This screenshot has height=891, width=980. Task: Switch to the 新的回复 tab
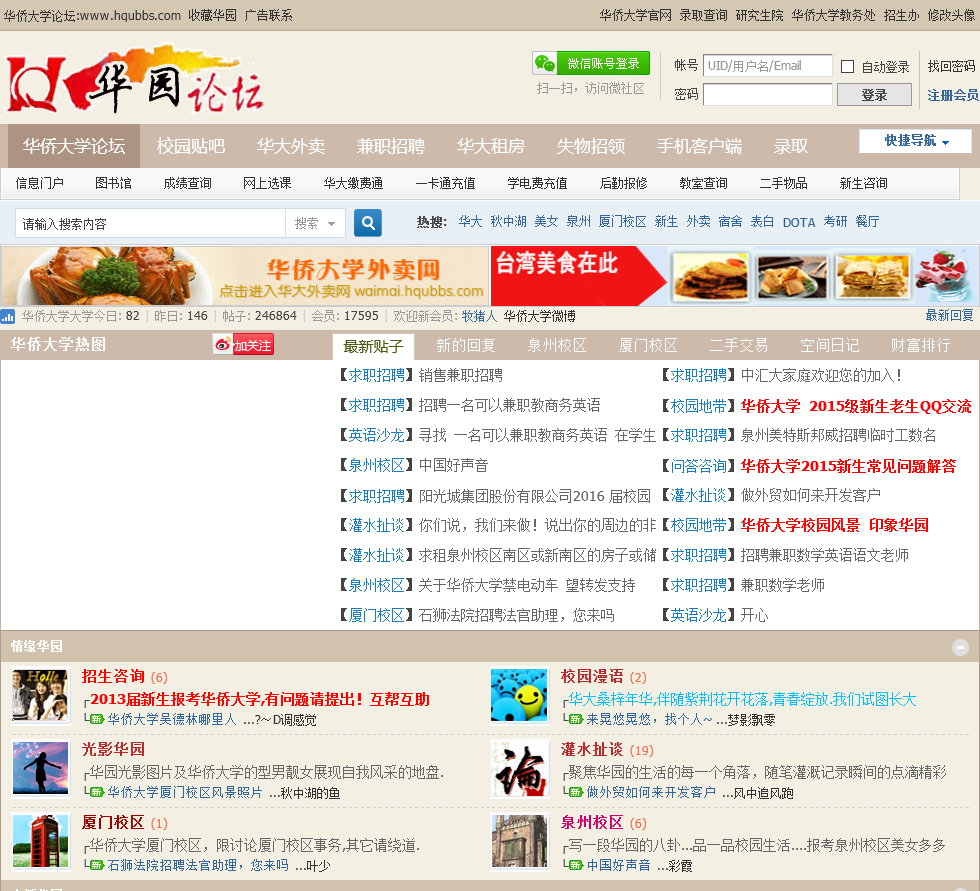click(466, 346)
